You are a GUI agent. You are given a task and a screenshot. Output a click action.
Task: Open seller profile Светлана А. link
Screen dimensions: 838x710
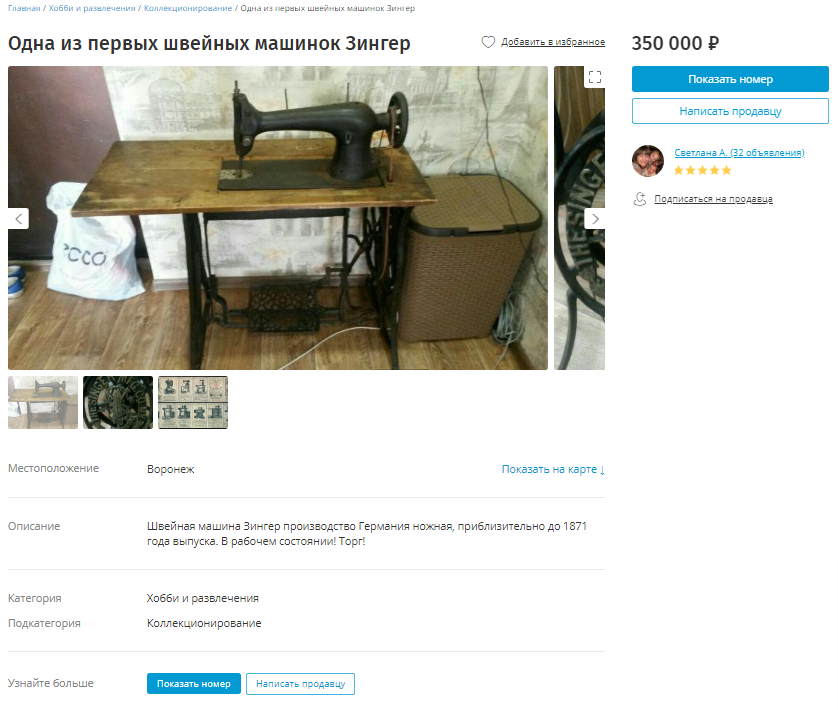739,152
